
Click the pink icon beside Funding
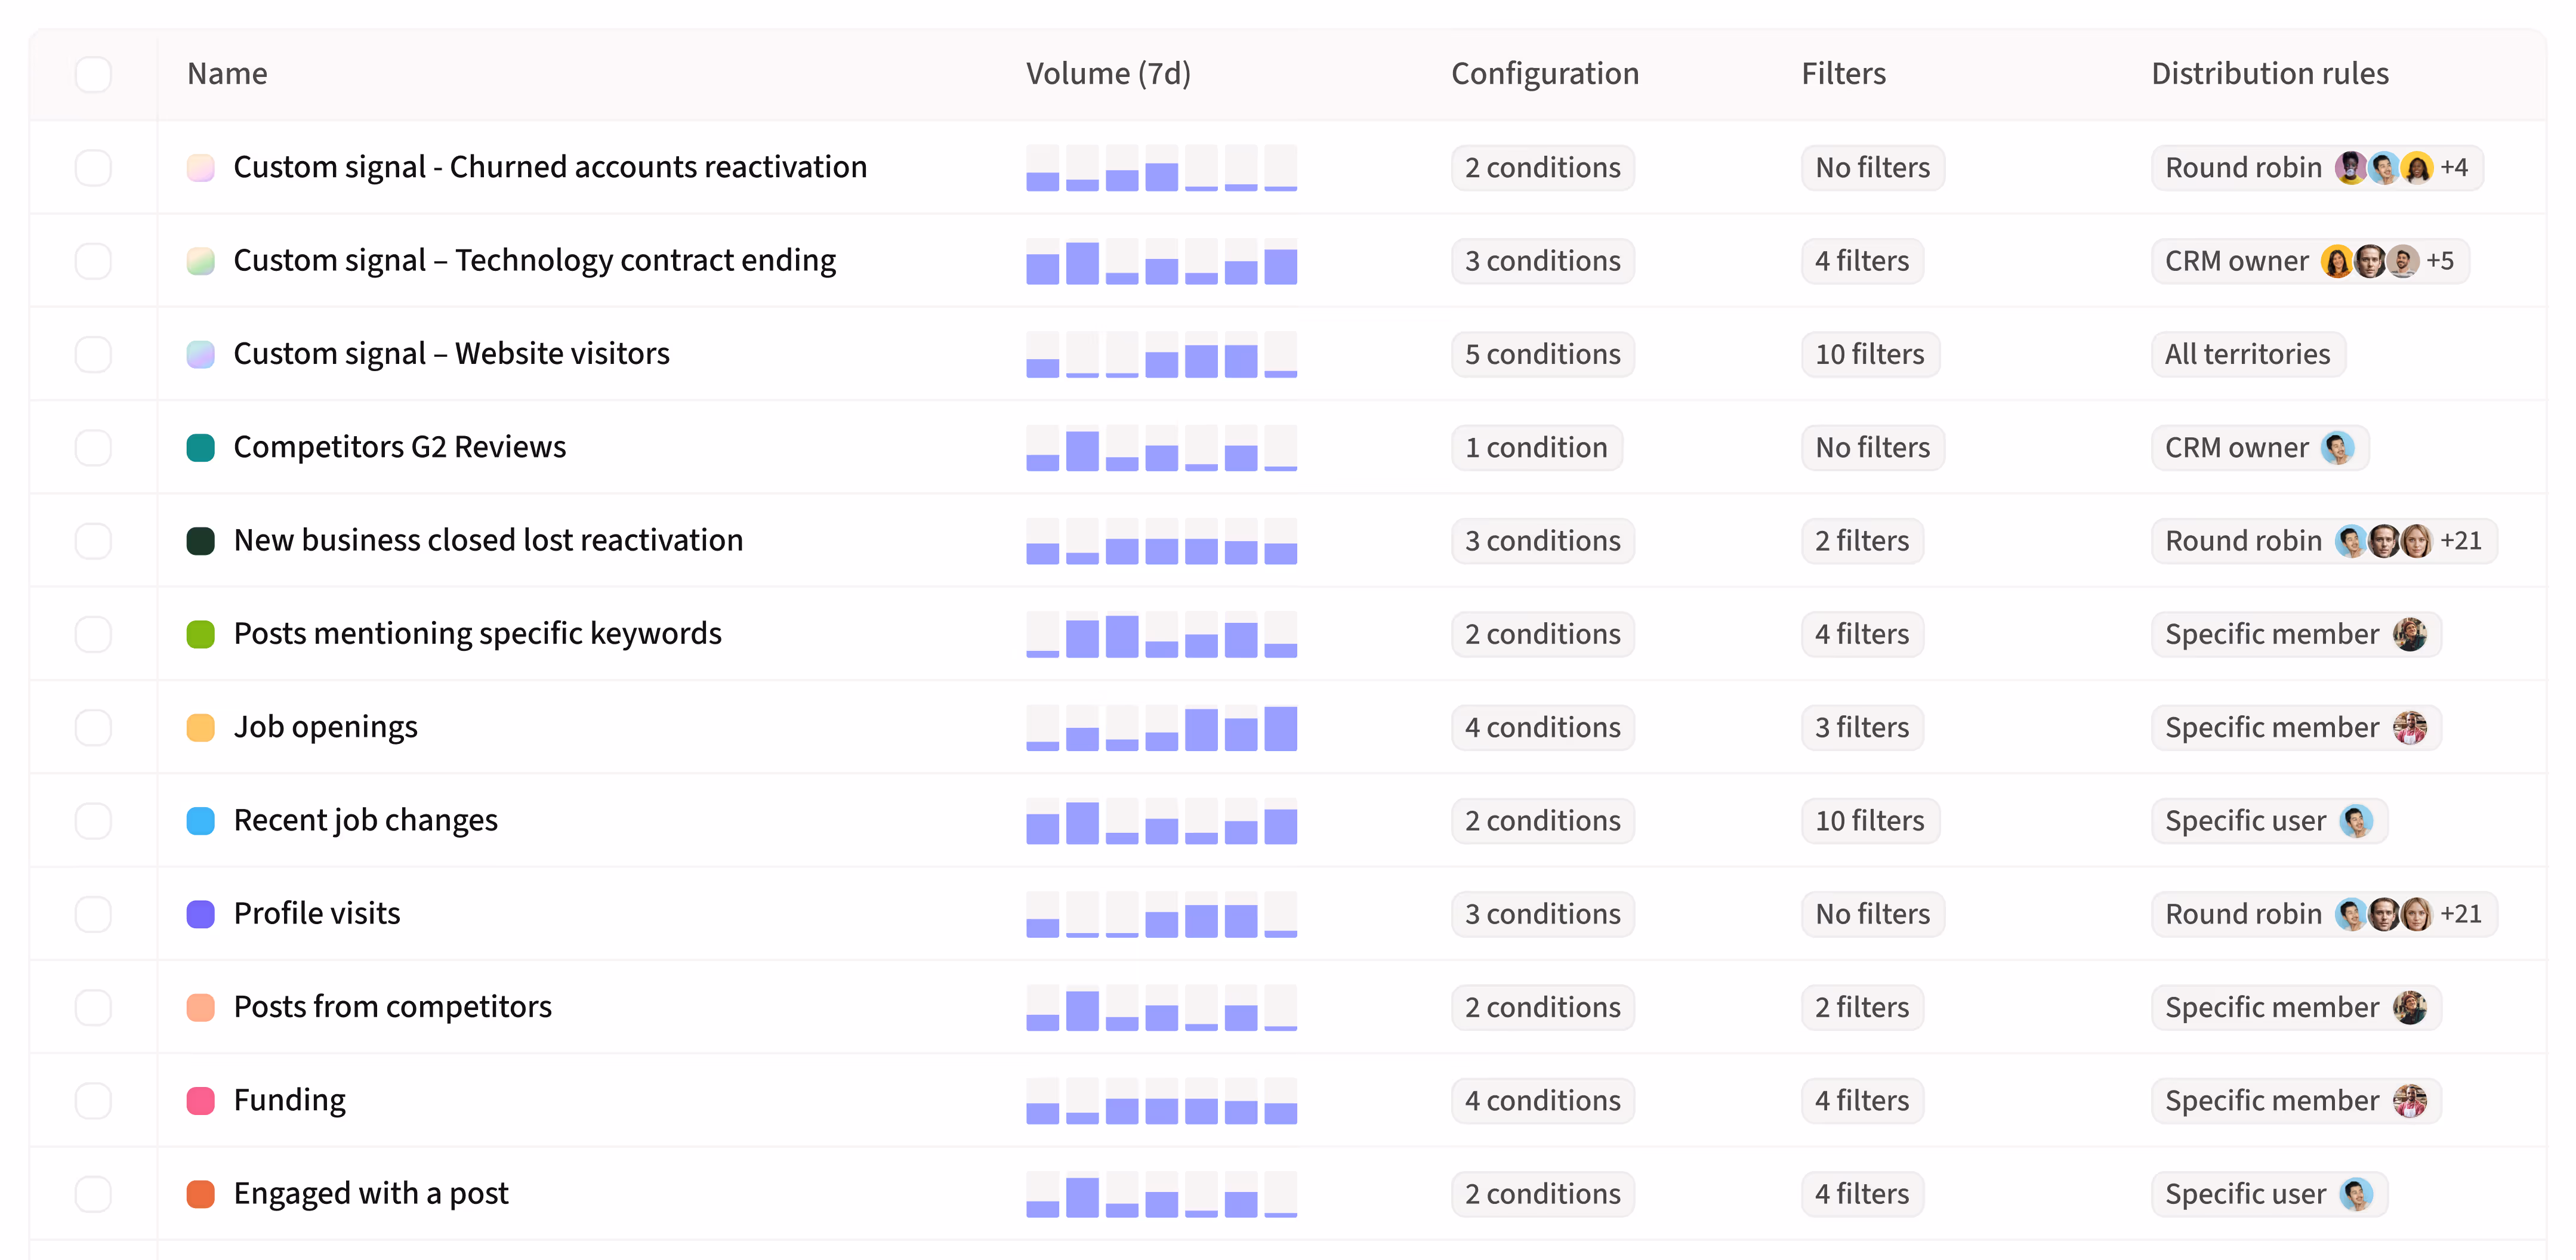tap(201, 1101)
